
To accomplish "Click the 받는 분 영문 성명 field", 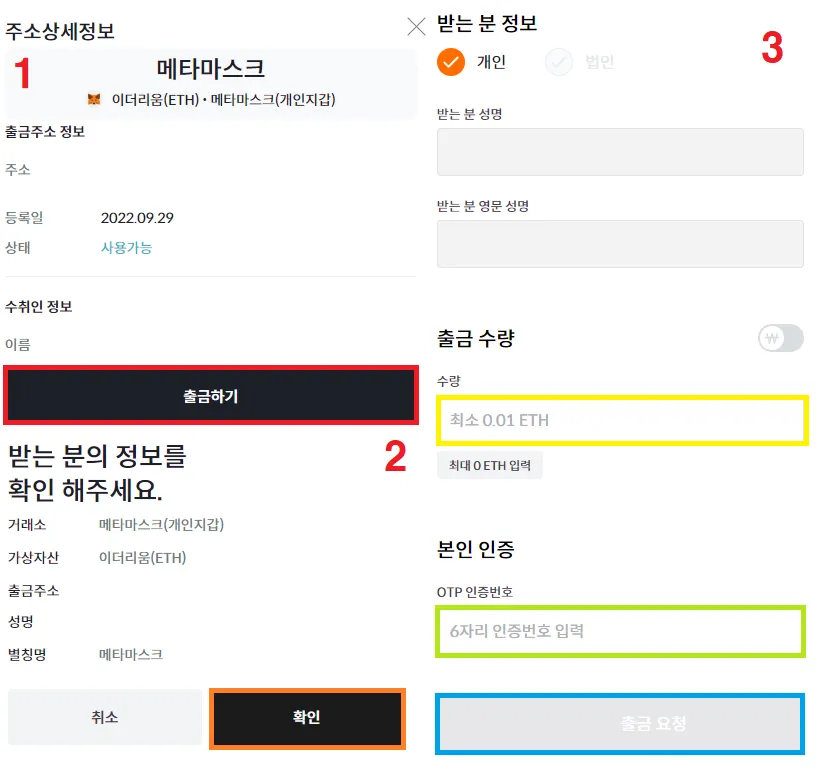I will click(620, 244).
